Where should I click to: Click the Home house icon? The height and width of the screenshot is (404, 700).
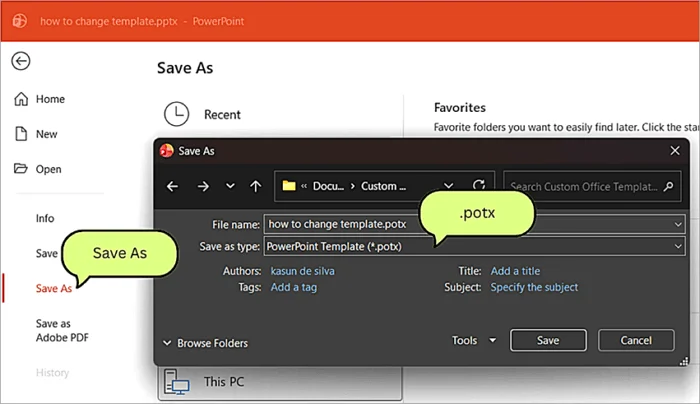(x=21, y=99)
